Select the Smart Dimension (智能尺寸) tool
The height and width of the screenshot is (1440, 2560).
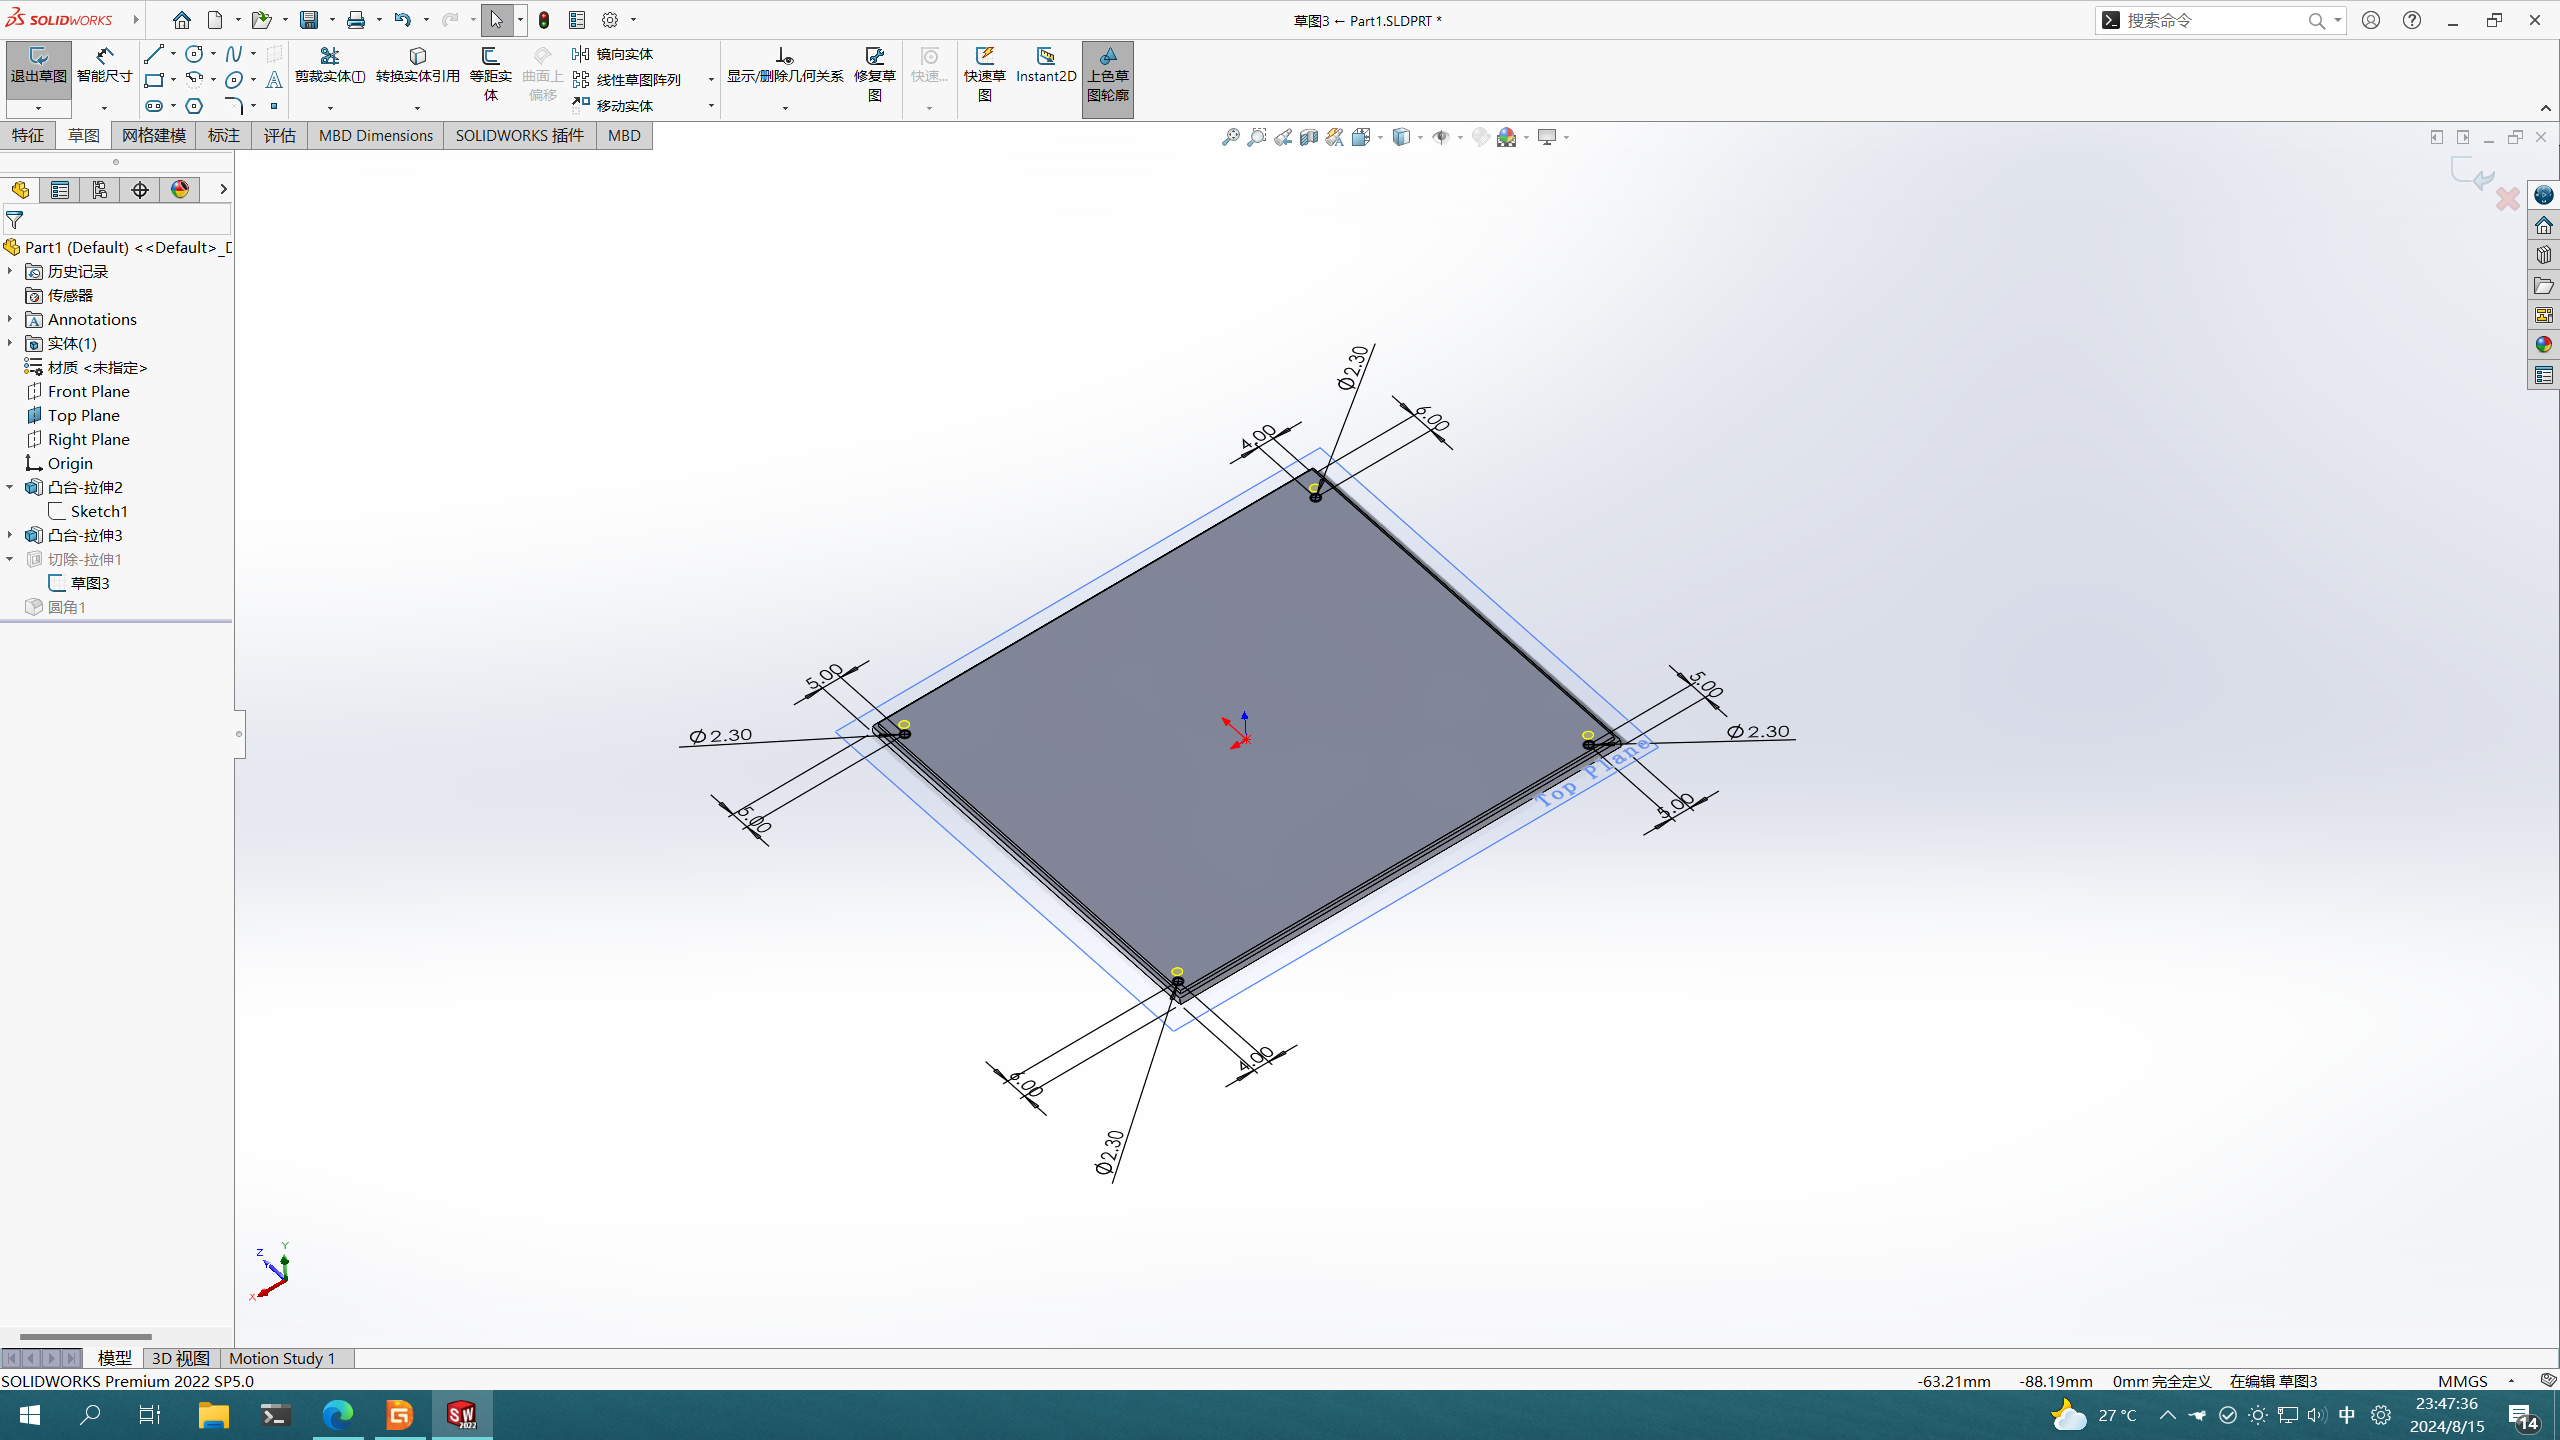click(104, 66)
